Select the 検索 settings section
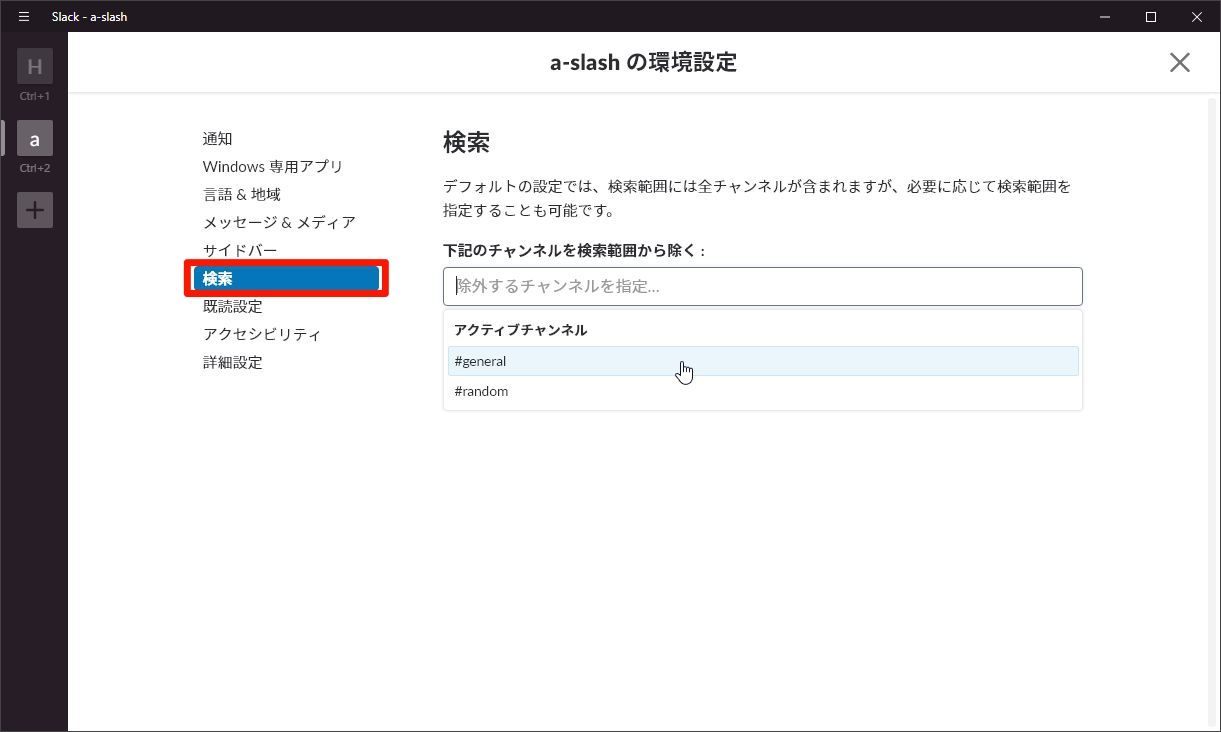Viewport: 1221px width, 732px height. 286,279
